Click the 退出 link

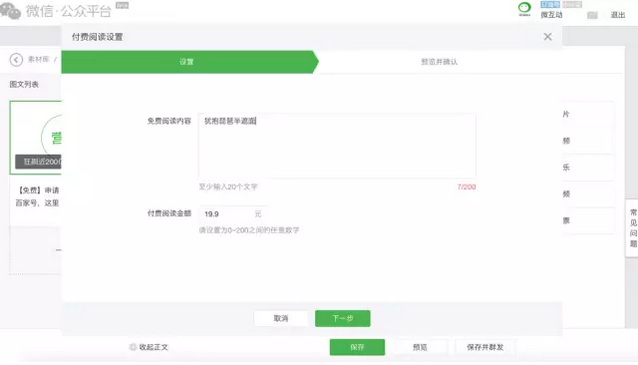(x=618, y=15)
